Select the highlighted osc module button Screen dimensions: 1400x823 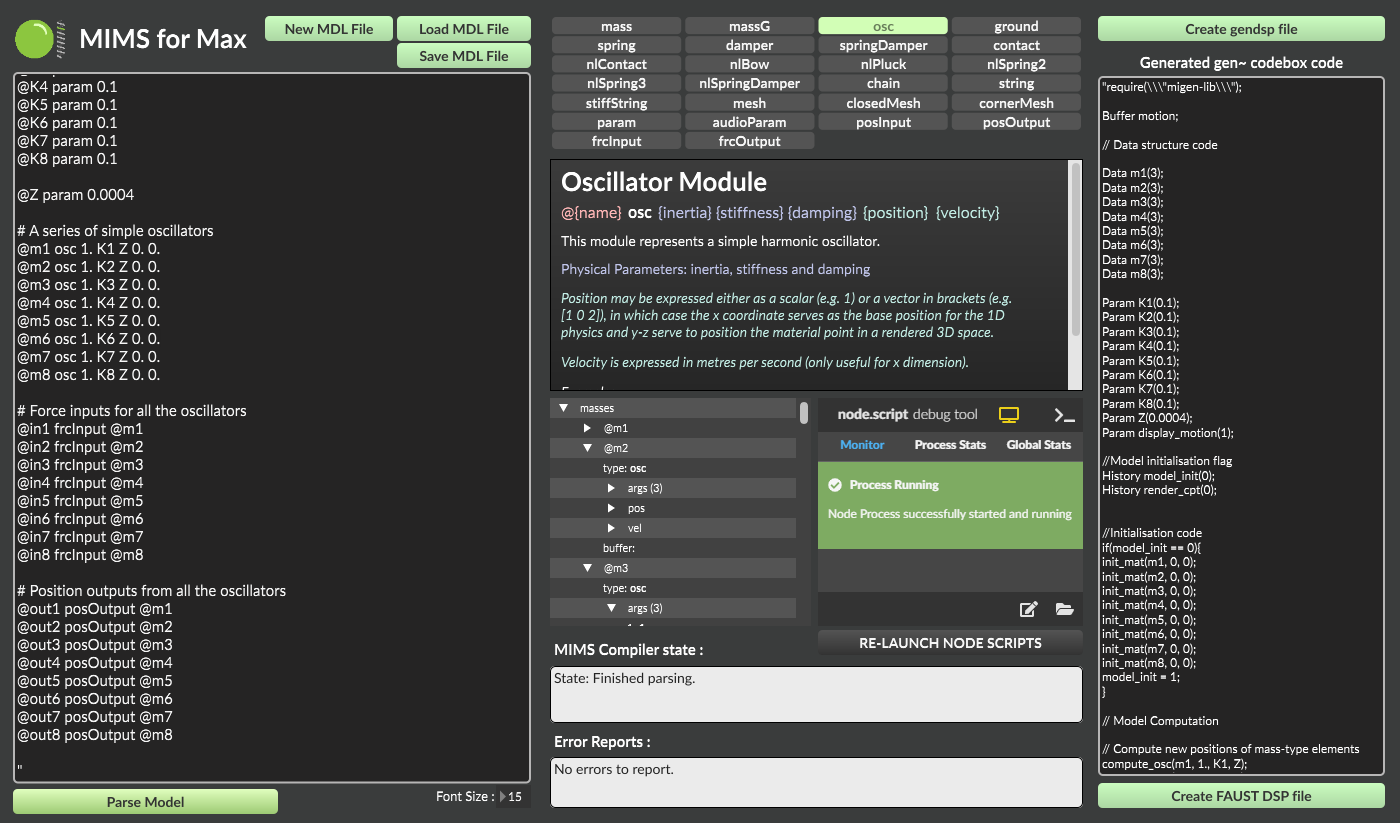point(883,26)
